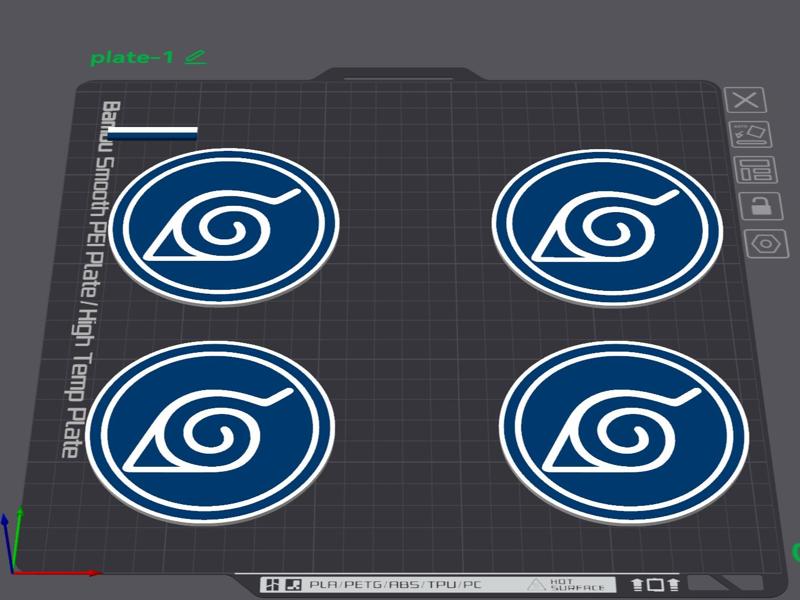Select the bottom-left Konoha coaster
The image size is (800, 600).
210,432
